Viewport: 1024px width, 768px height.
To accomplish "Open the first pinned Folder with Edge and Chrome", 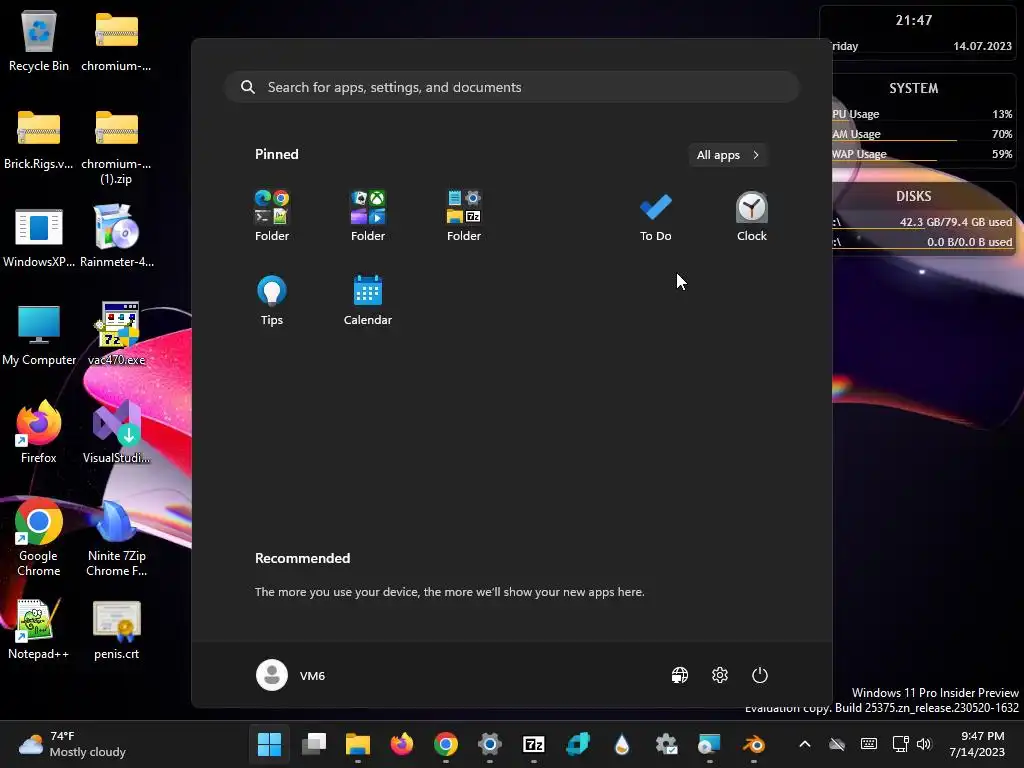I will pyautogui.click(x=272, y=216).
